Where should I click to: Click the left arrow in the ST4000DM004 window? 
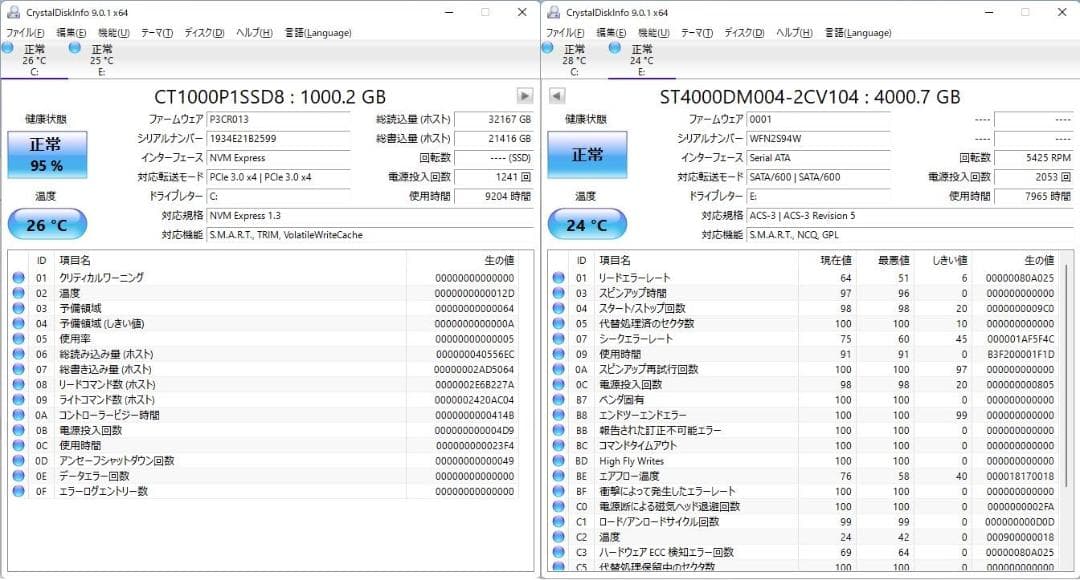coord(556,96)
